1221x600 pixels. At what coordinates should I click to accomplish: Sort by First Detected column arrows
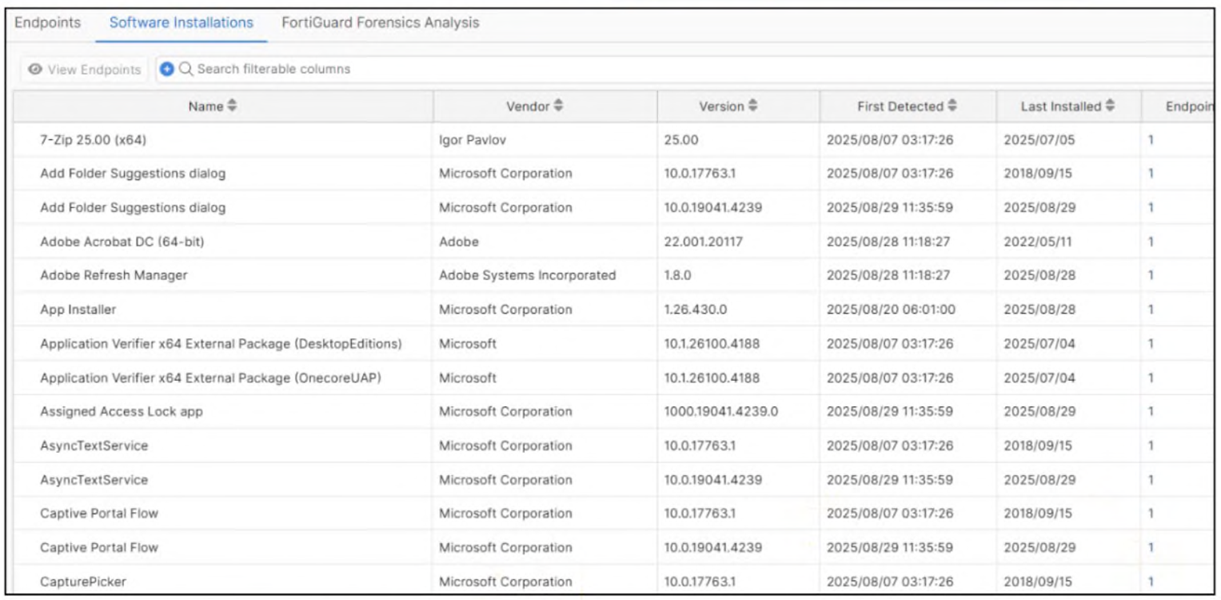(x=952, y=106)
